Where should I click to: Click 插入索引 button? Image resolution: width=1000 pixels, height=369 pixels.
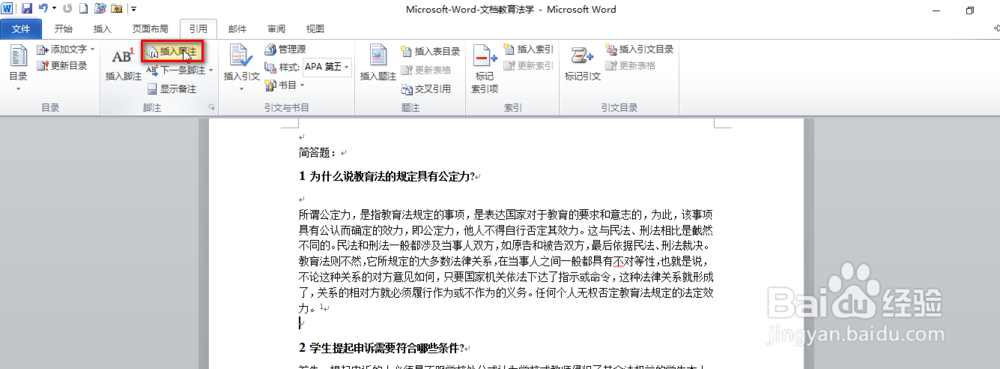[528, 49]
